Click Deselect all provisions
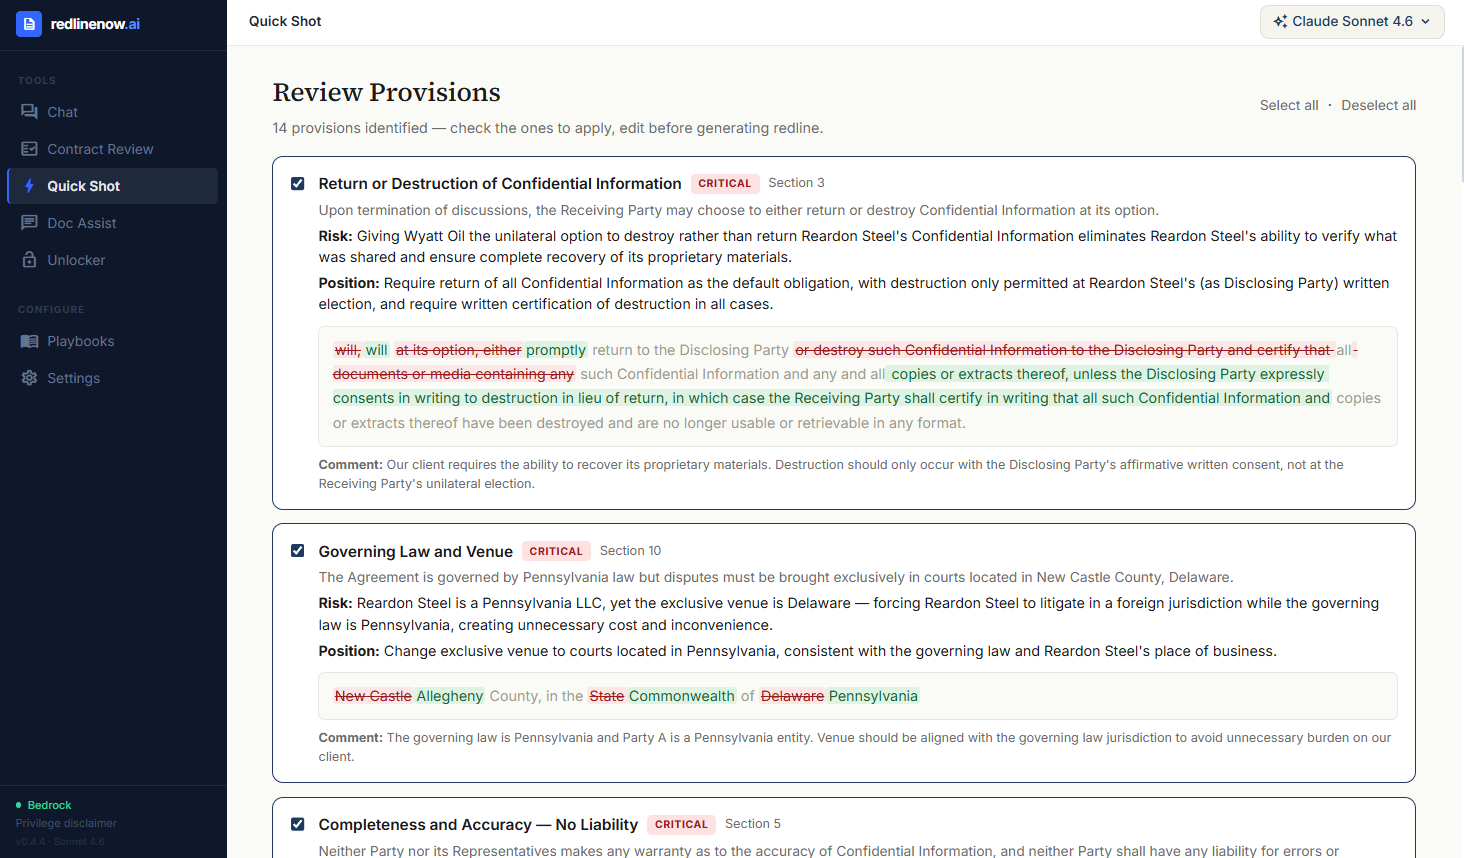 pyautogui.click(x=1378, y=105)
